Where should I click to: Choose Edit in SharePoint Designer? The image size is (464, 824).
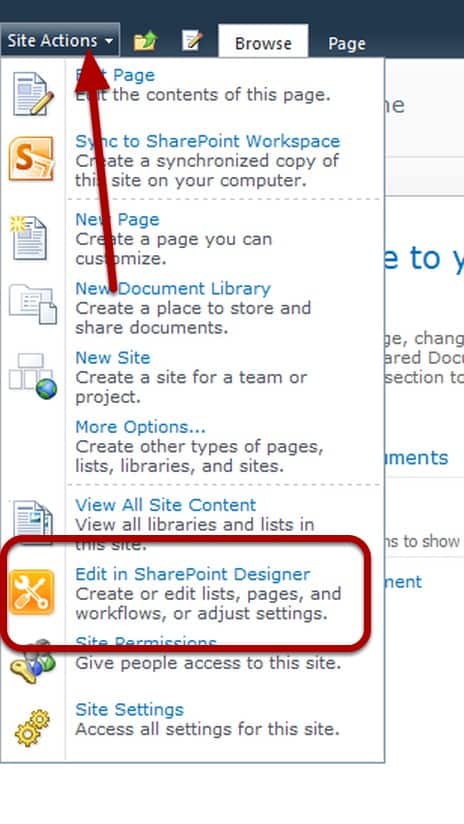193,574
